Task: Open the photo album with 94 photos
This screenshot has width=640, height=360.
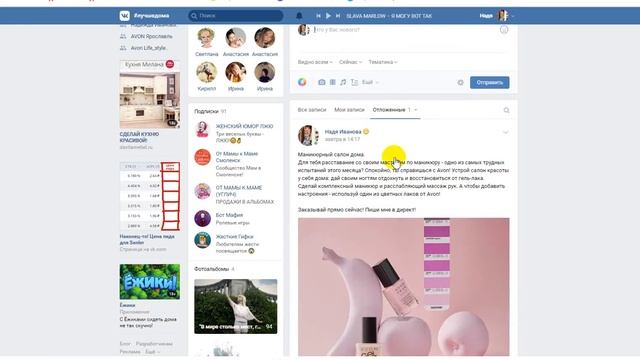Action: click(x=236, y=307)
